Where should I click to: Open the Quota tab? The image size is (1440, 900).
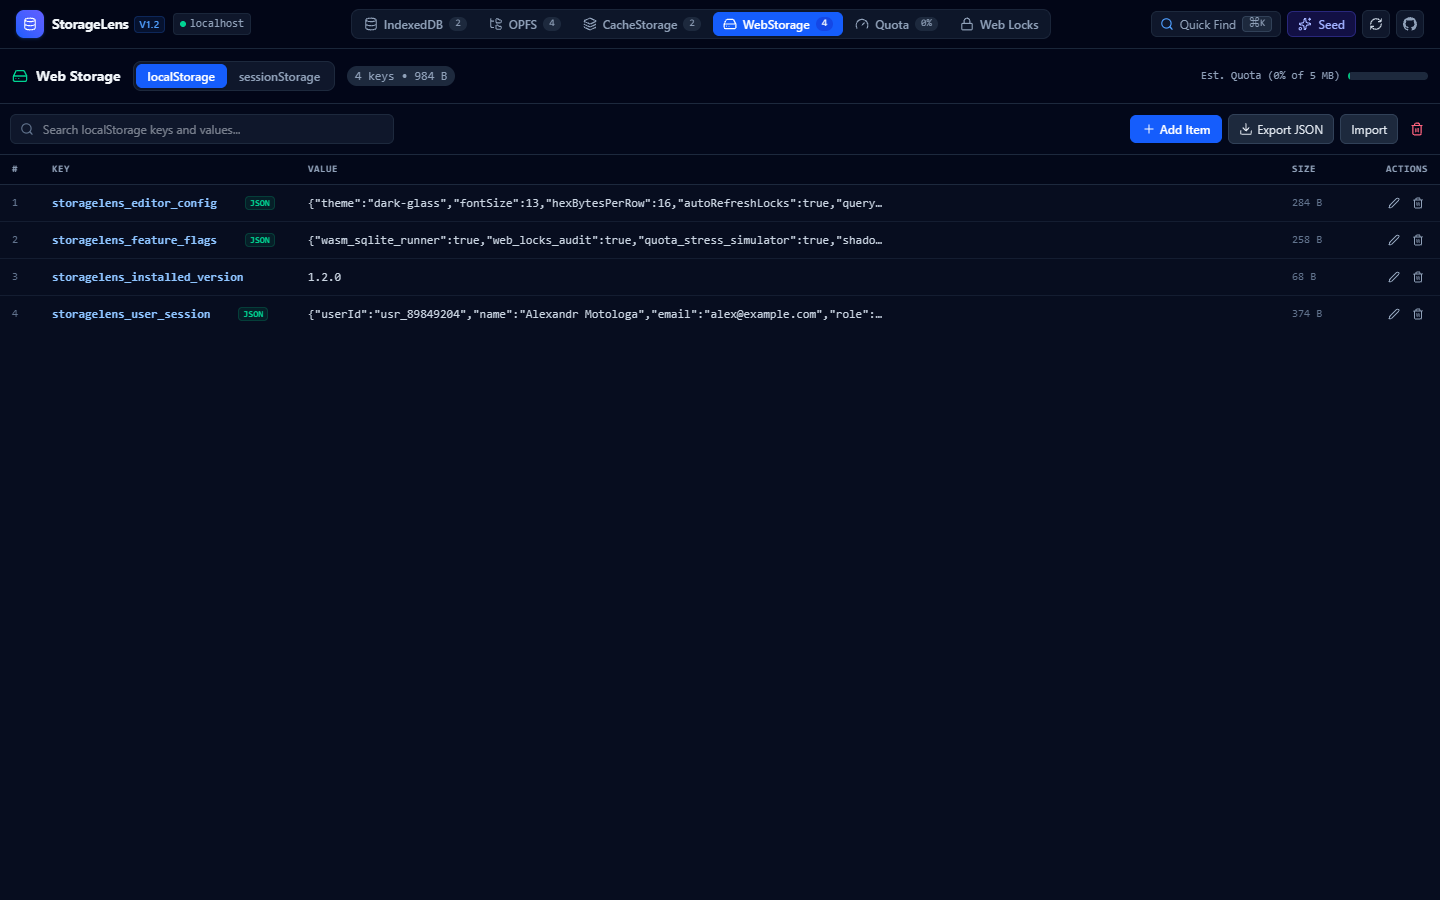click(896, 24)
